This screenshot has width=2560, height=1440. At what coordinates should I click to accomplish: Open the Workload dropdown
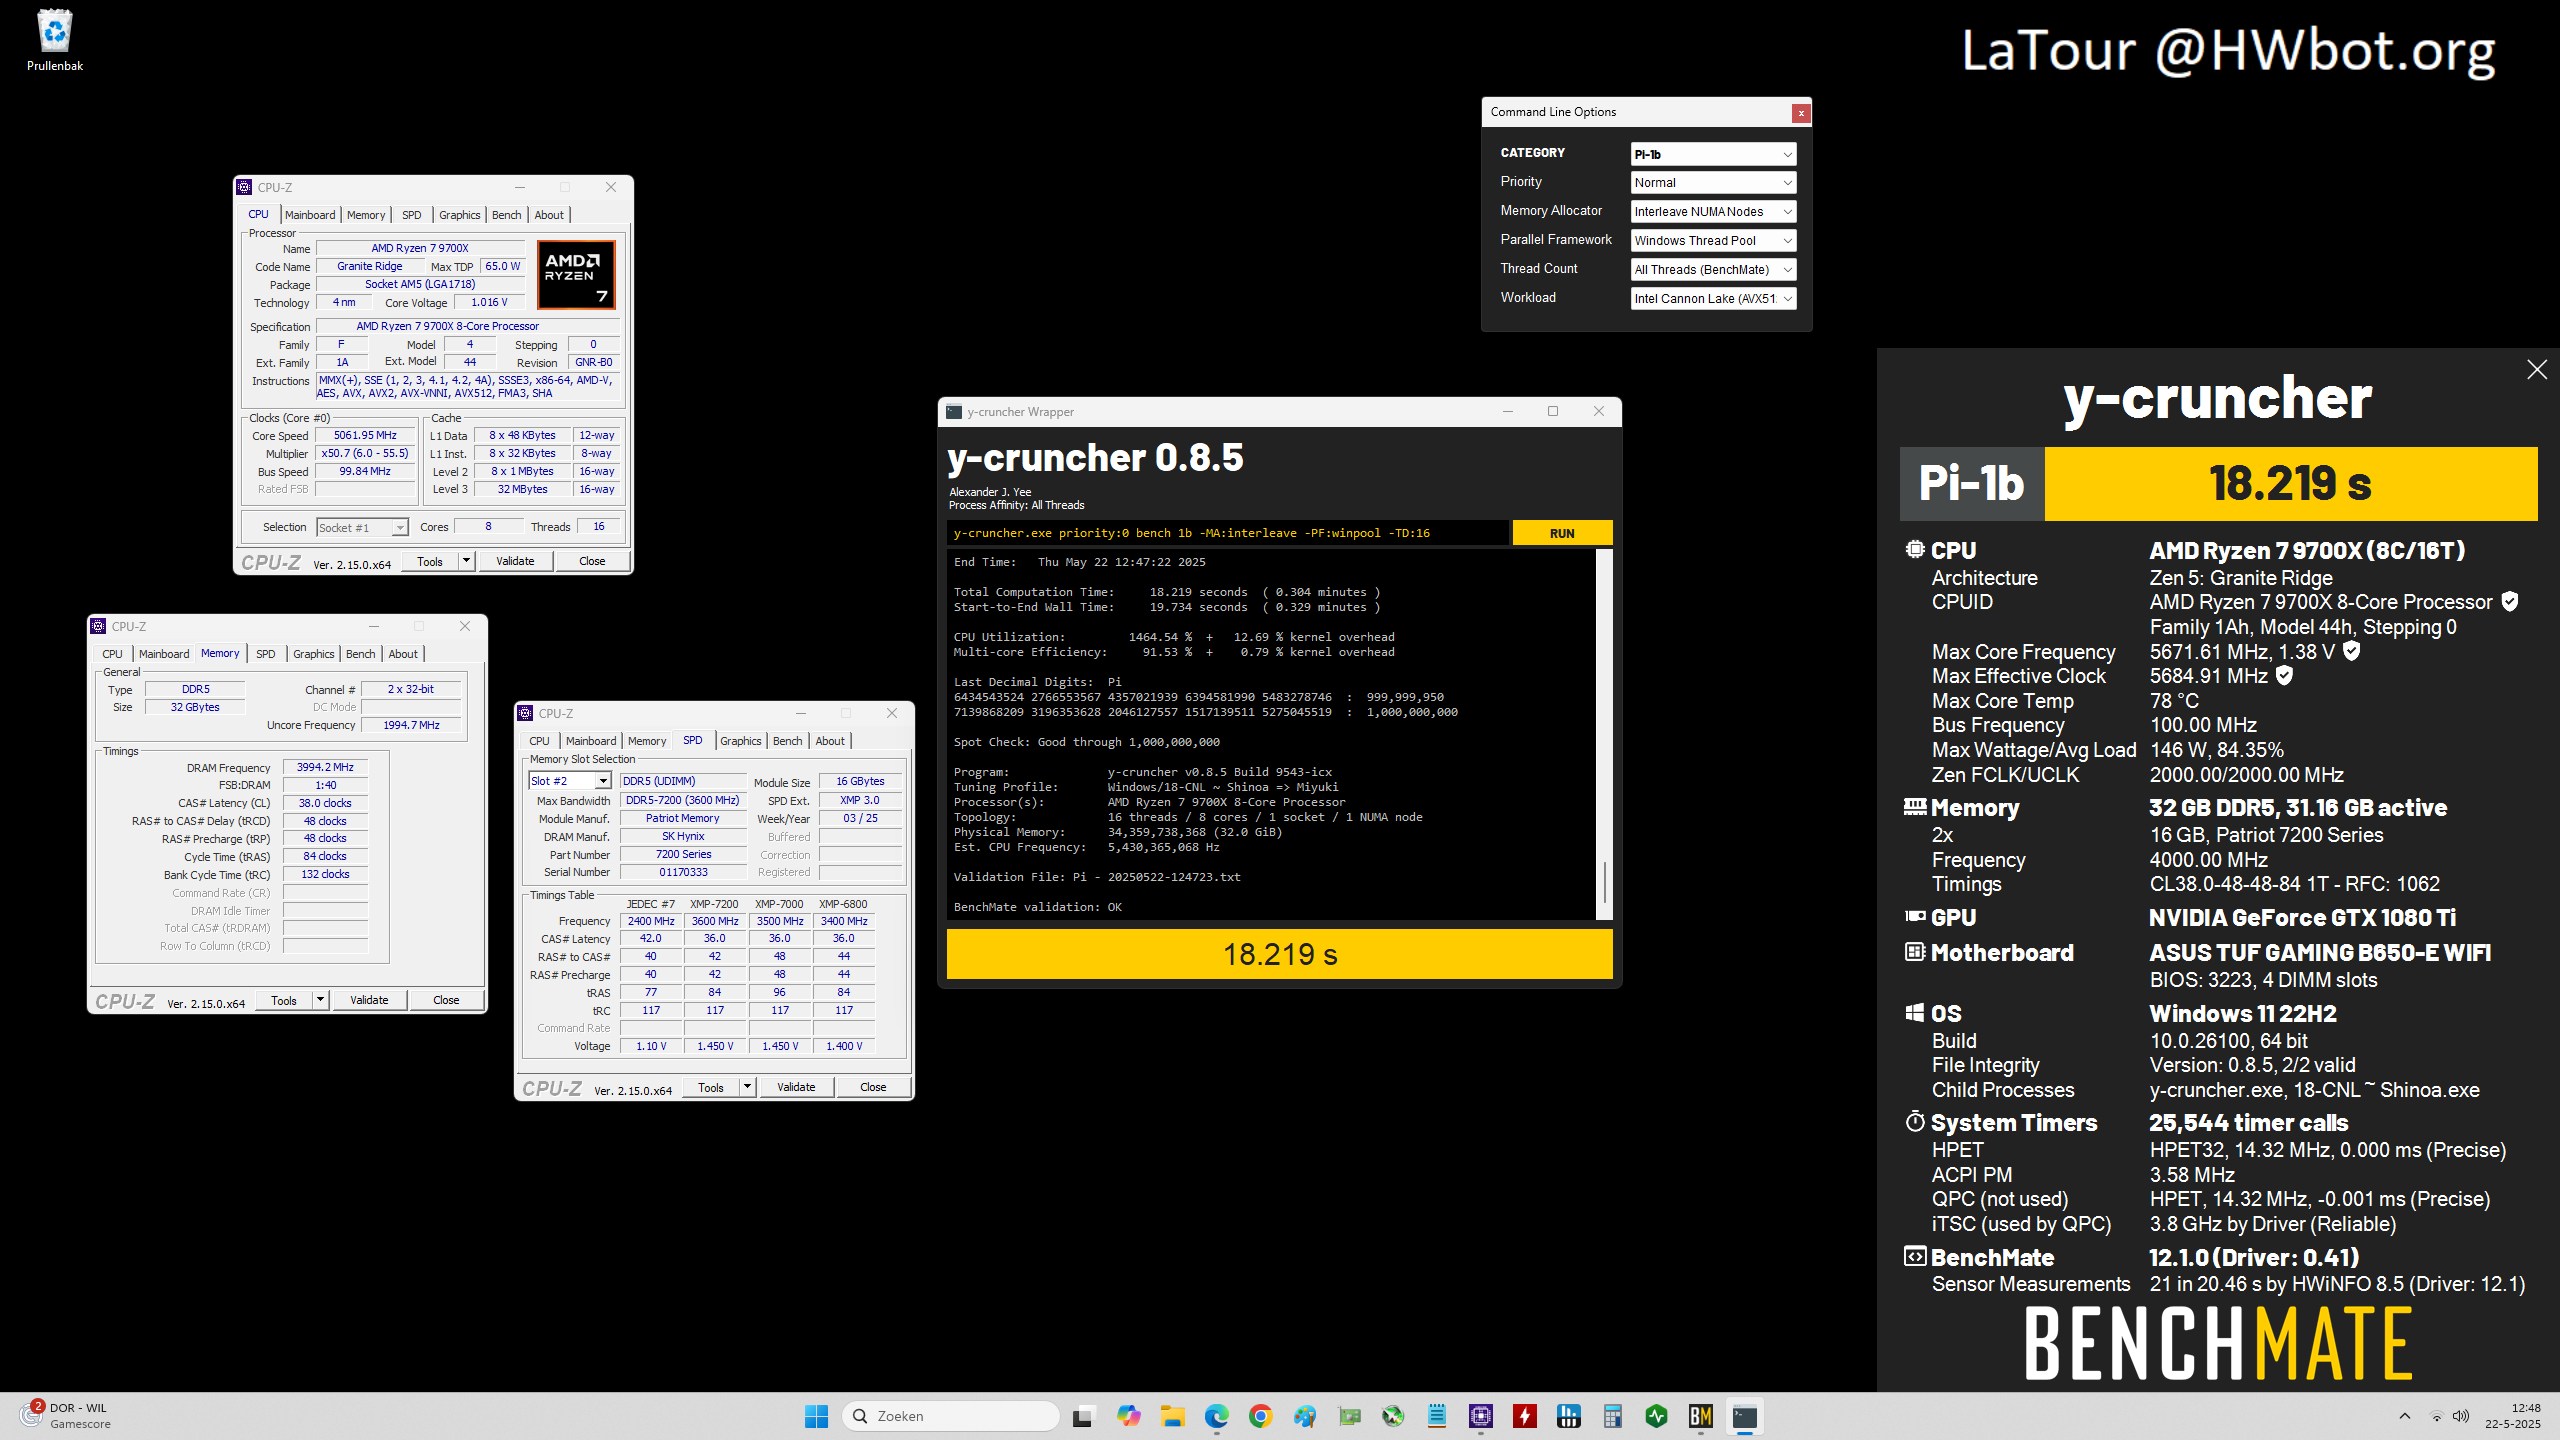point(1713,299)
